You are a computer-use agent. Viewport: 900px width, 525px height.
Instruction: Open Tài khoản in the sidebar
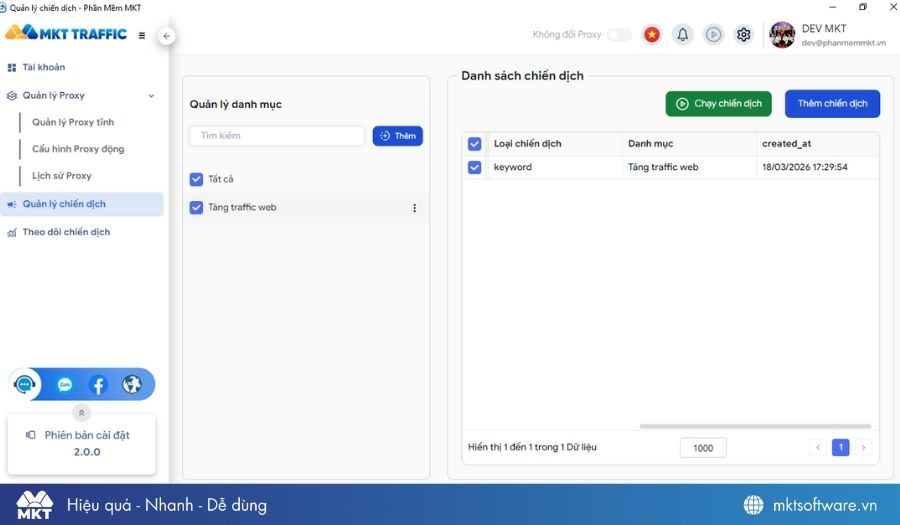click(44, 67)
